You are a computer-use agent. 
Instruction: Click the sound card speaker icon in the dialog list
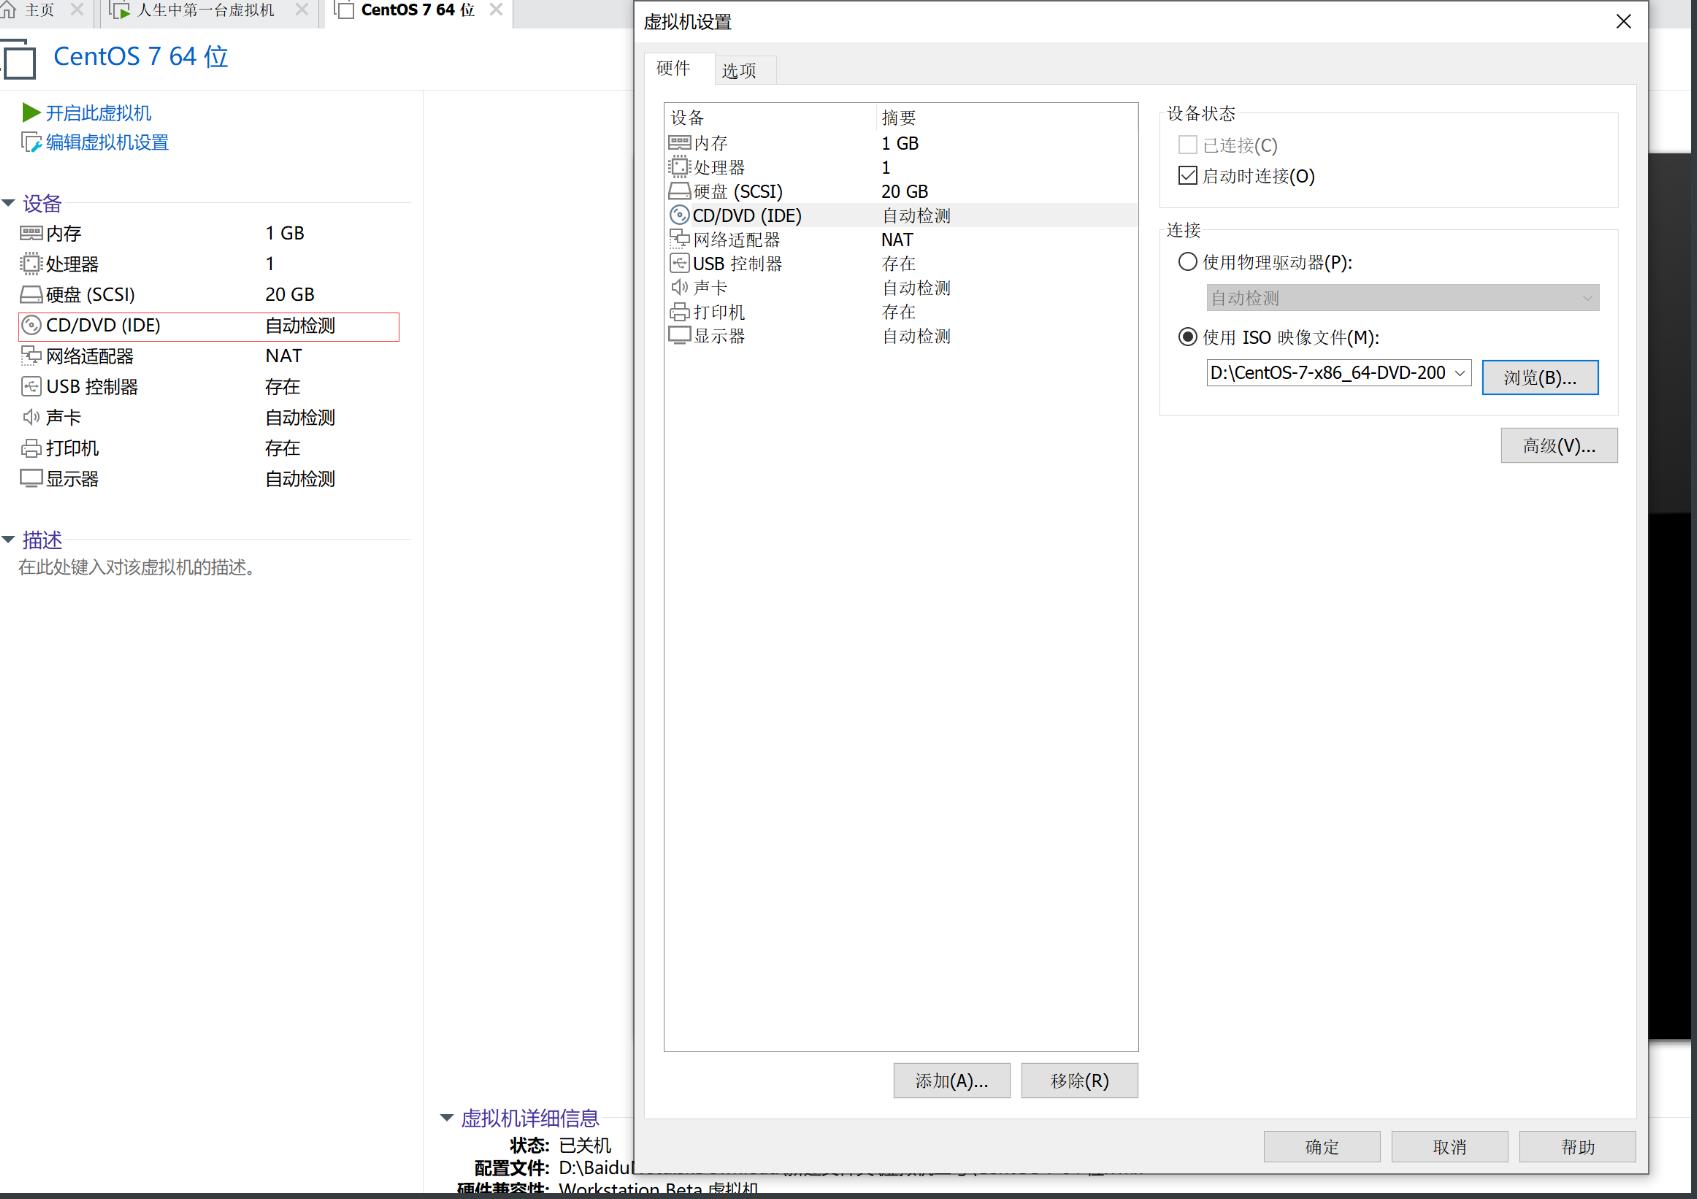coord(679,287)
